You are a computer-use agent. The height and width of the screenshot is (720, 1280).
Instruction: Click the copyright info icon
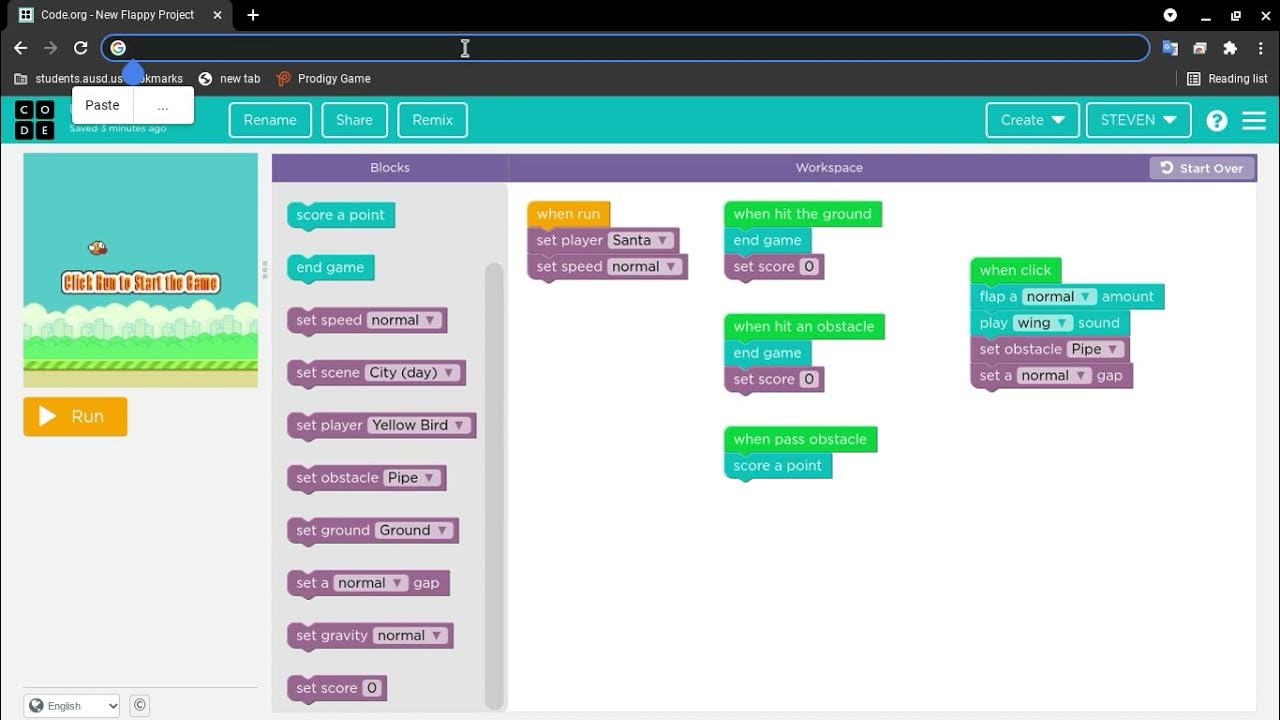140,705
